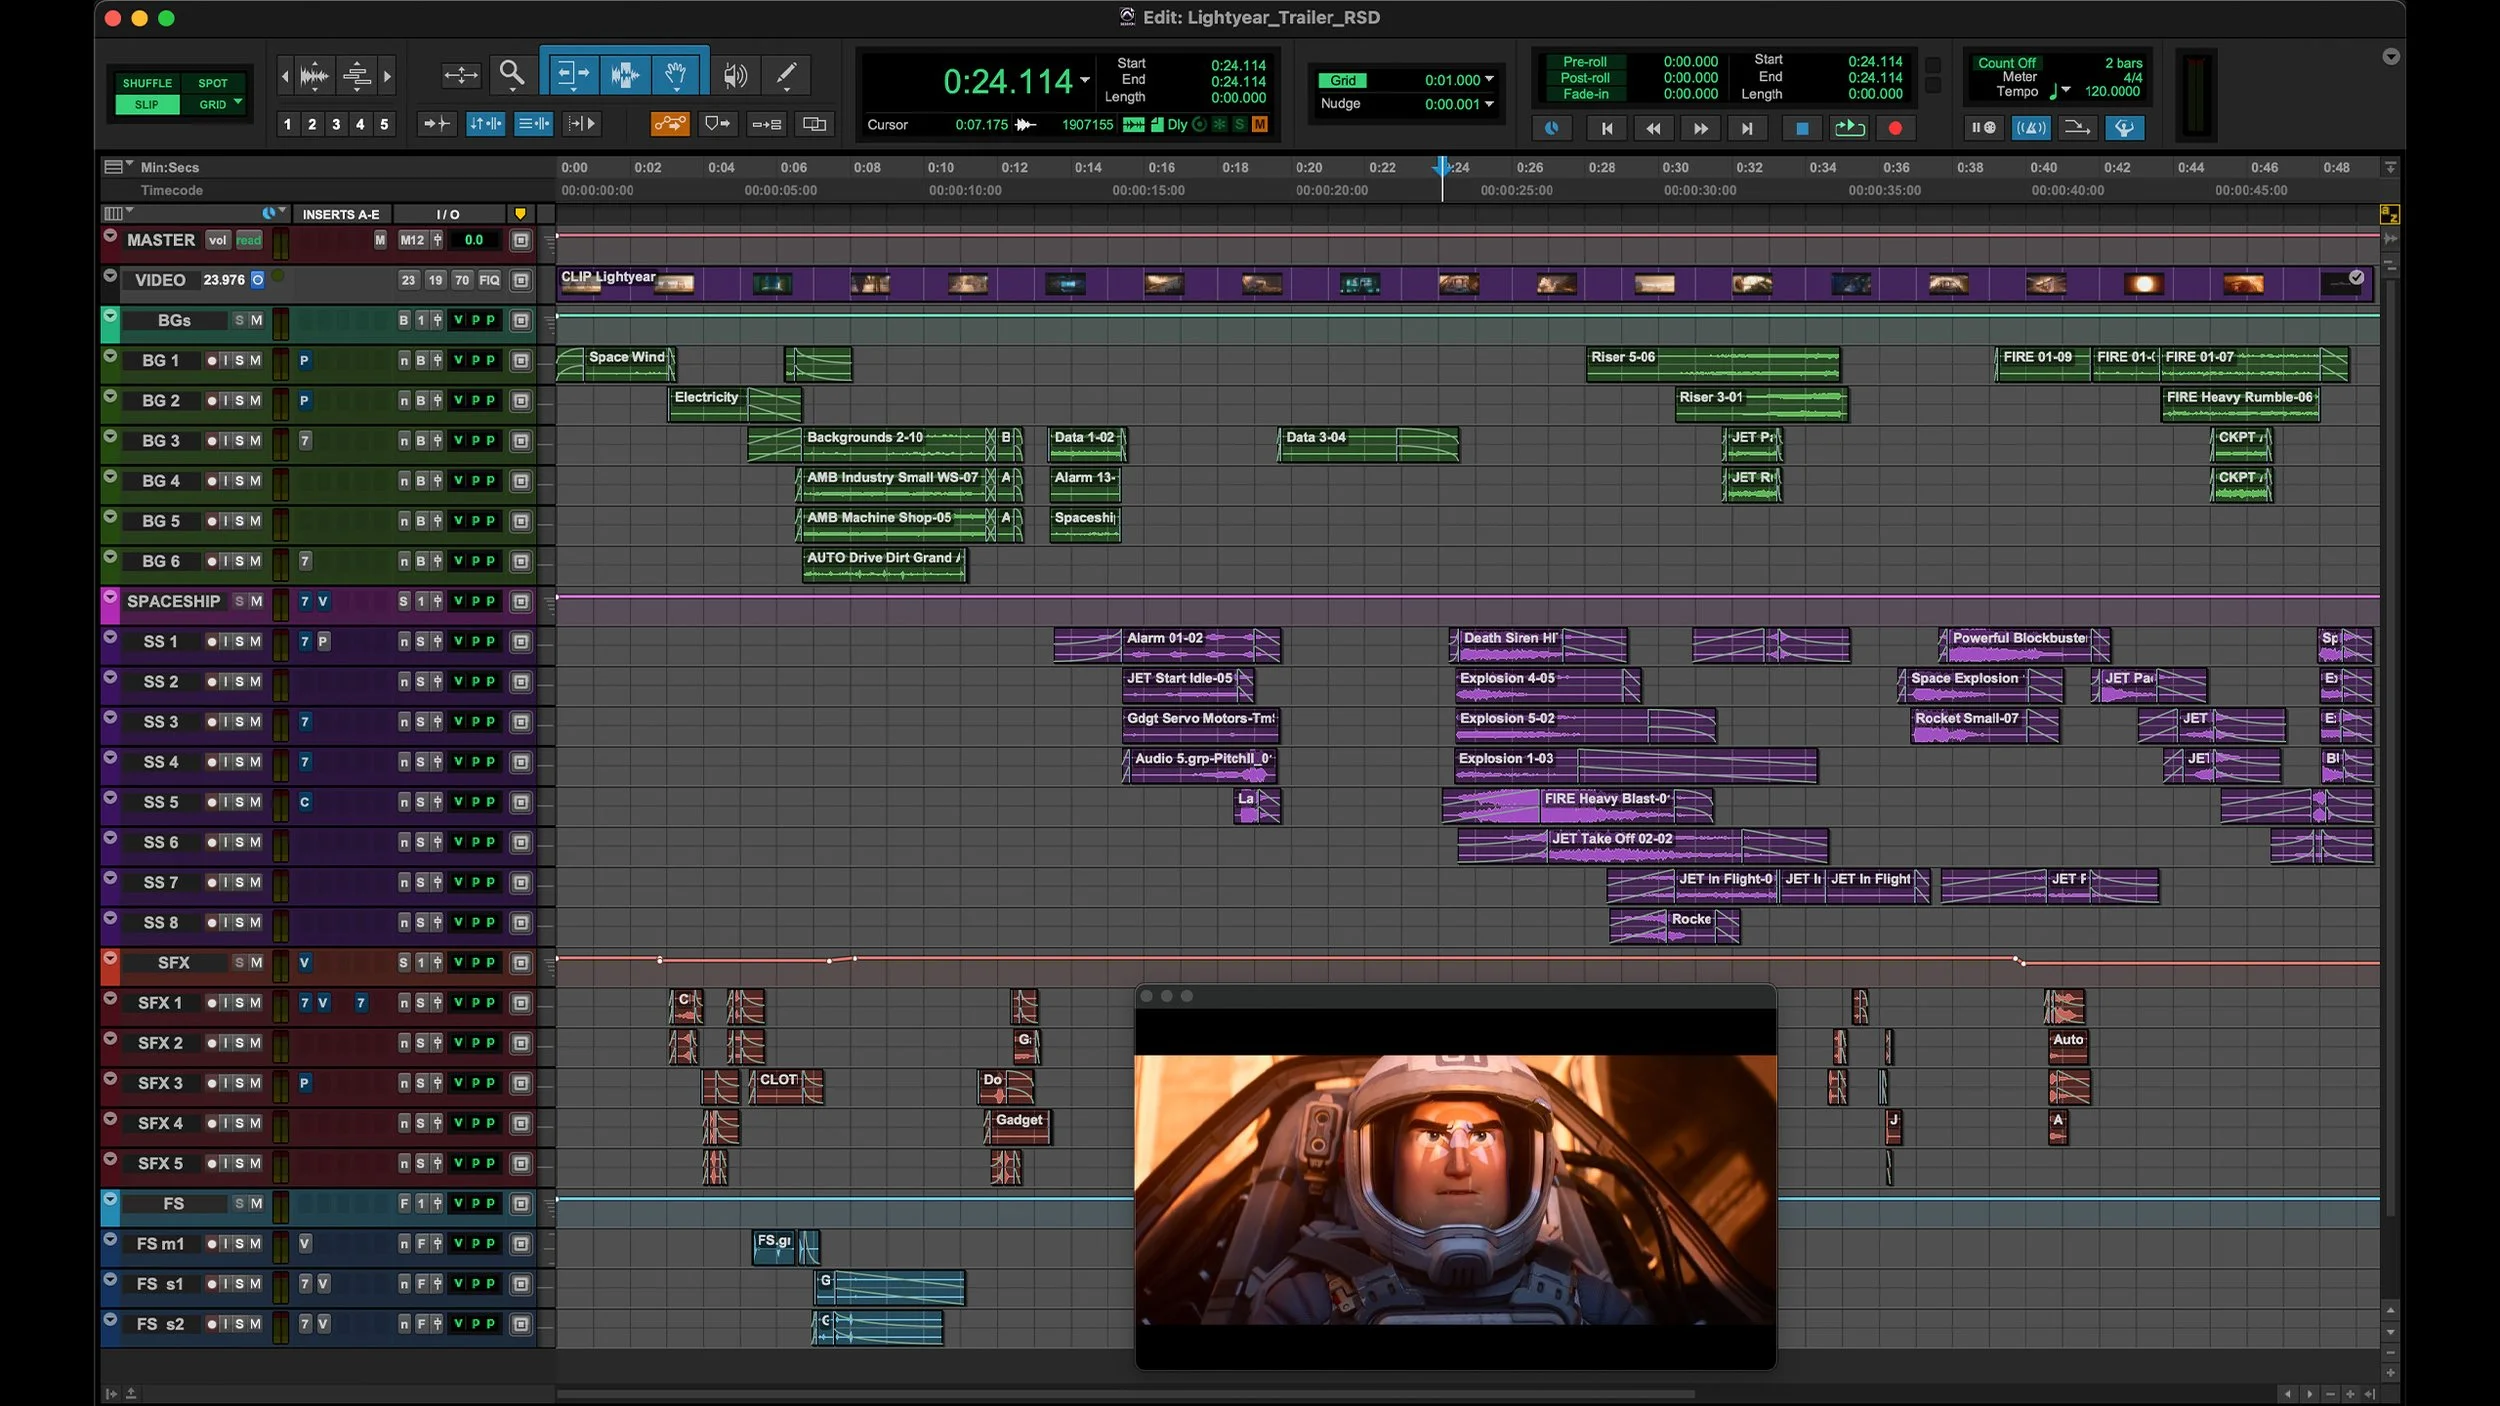Screen dimensions: 2500x1406
Task: Select the Zoomer magnifier tool
Action: [512, 74]
